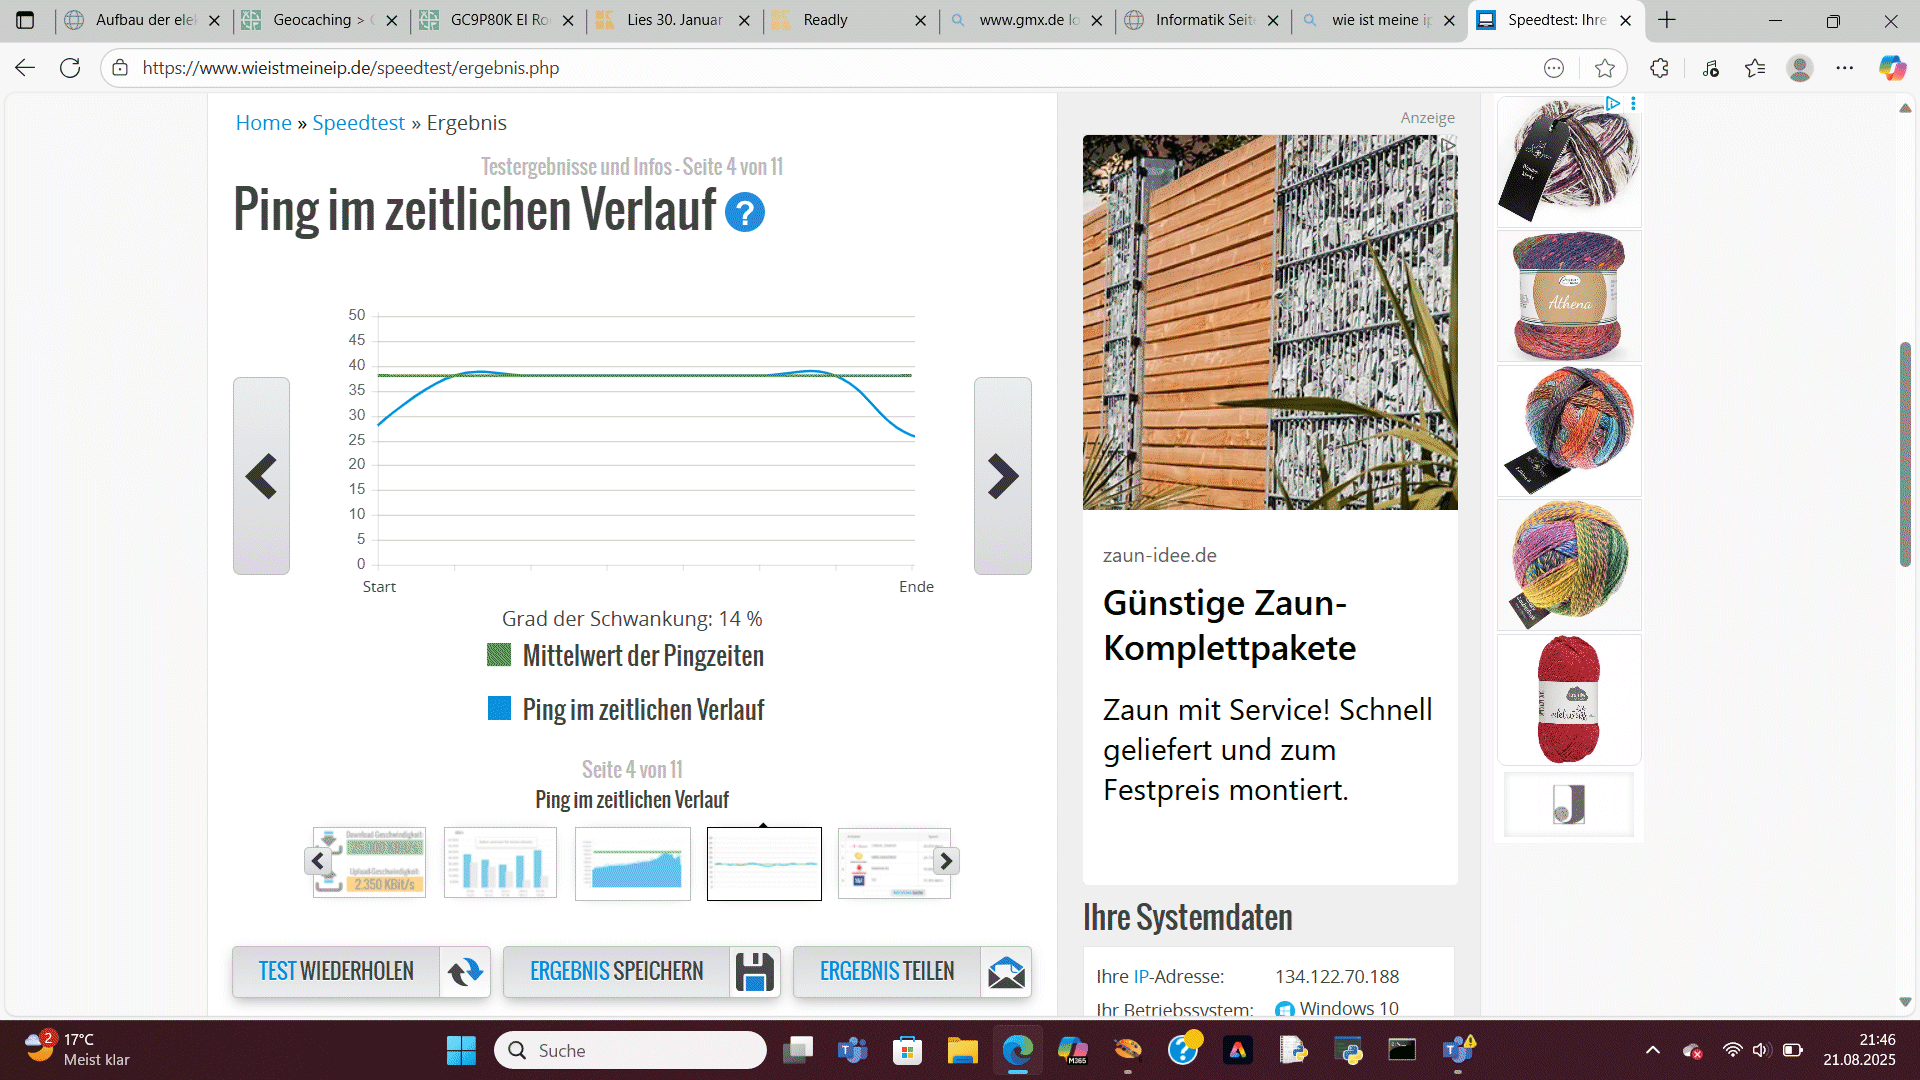This screenshot has height=1080, width=1920.
Task: Click the envelope share icon
Action: [1006, 972]
